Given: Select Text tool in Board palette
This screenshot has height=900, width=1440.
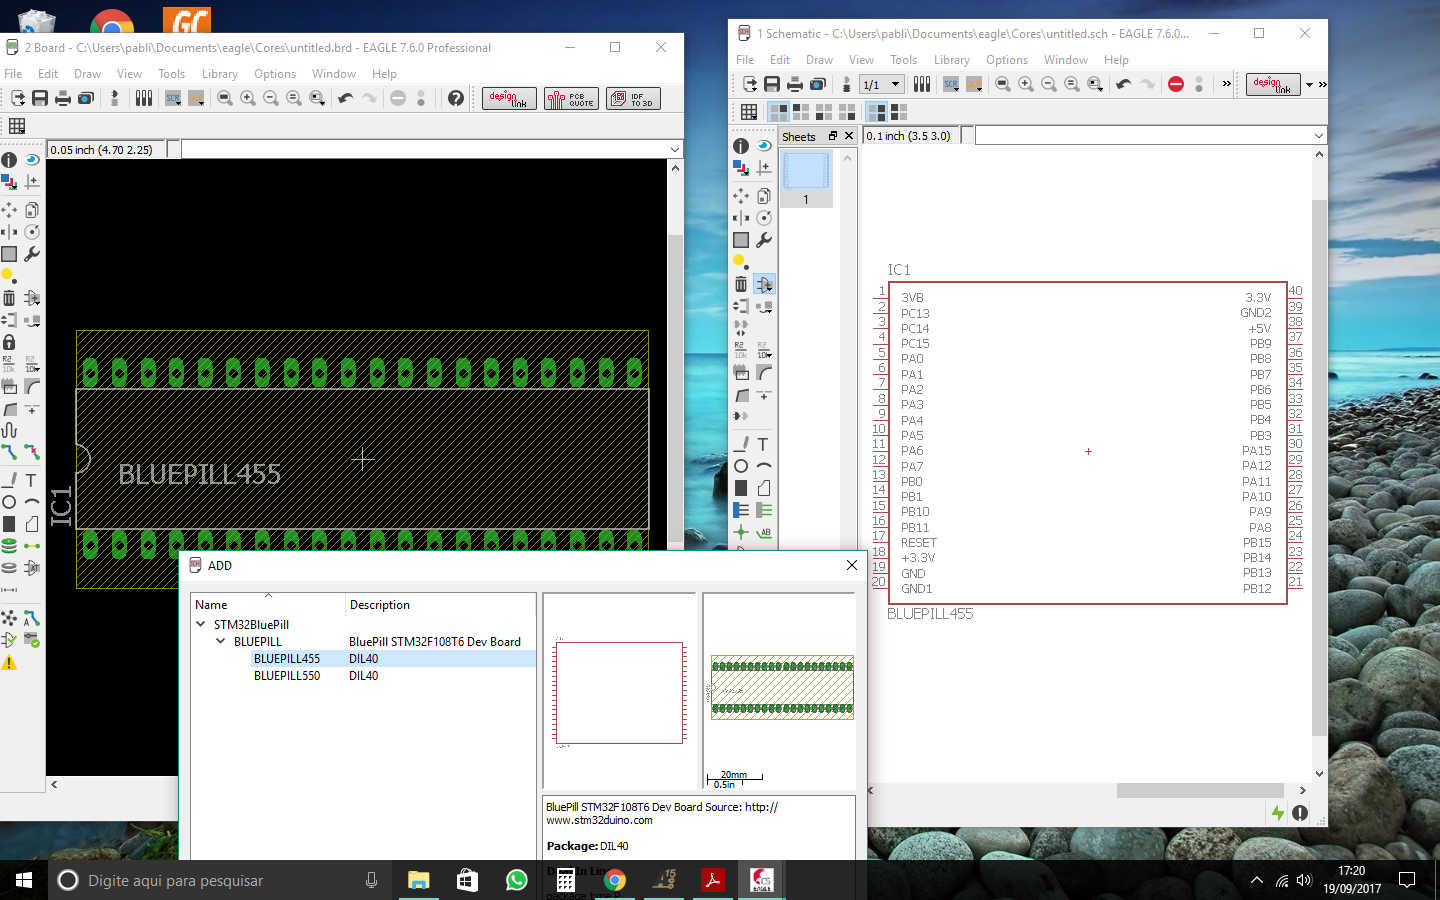Looking at the screenshot, I should (x=32, y=480).
